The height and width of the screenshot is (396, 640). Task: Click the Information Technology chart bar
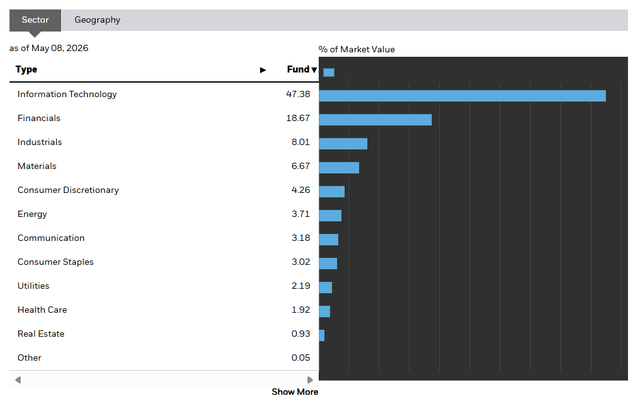click(x=462, y=96)
